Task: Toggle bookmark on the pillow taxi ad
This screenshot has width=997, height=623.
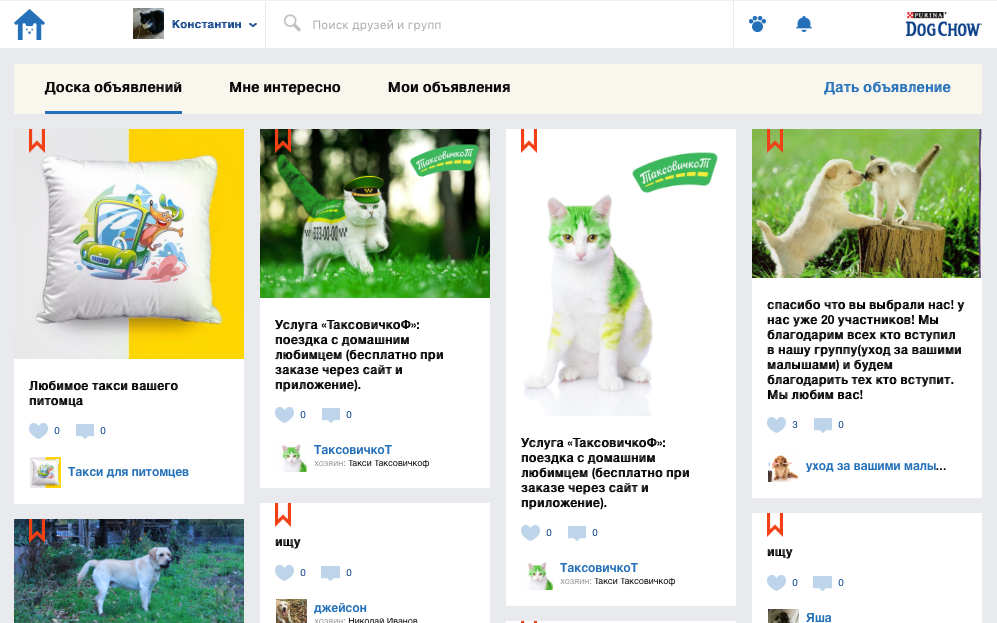Action: pyautogui.click(x=37, y=140)
